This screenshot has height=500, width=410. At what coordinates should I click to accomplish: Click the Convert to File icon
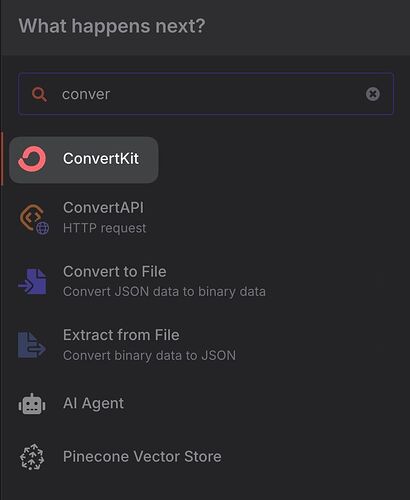coord(32,282)
